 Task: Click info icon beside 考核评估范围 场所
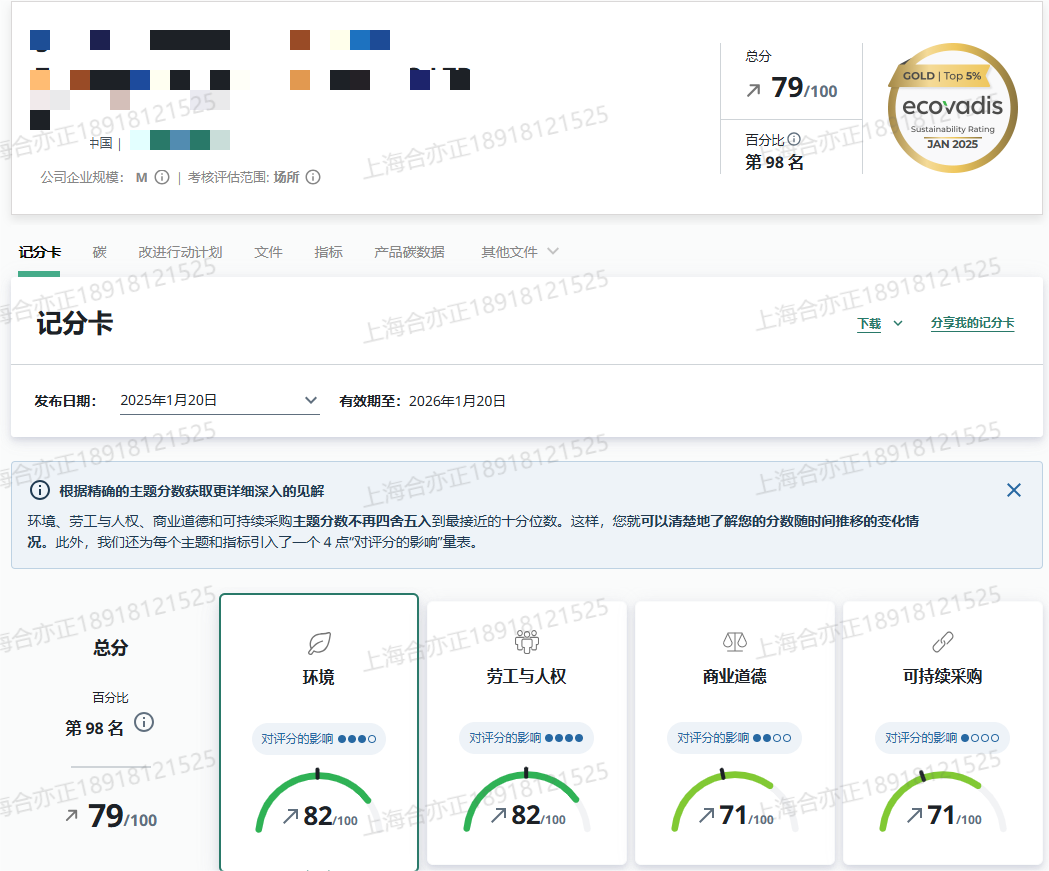click(313, 177)
